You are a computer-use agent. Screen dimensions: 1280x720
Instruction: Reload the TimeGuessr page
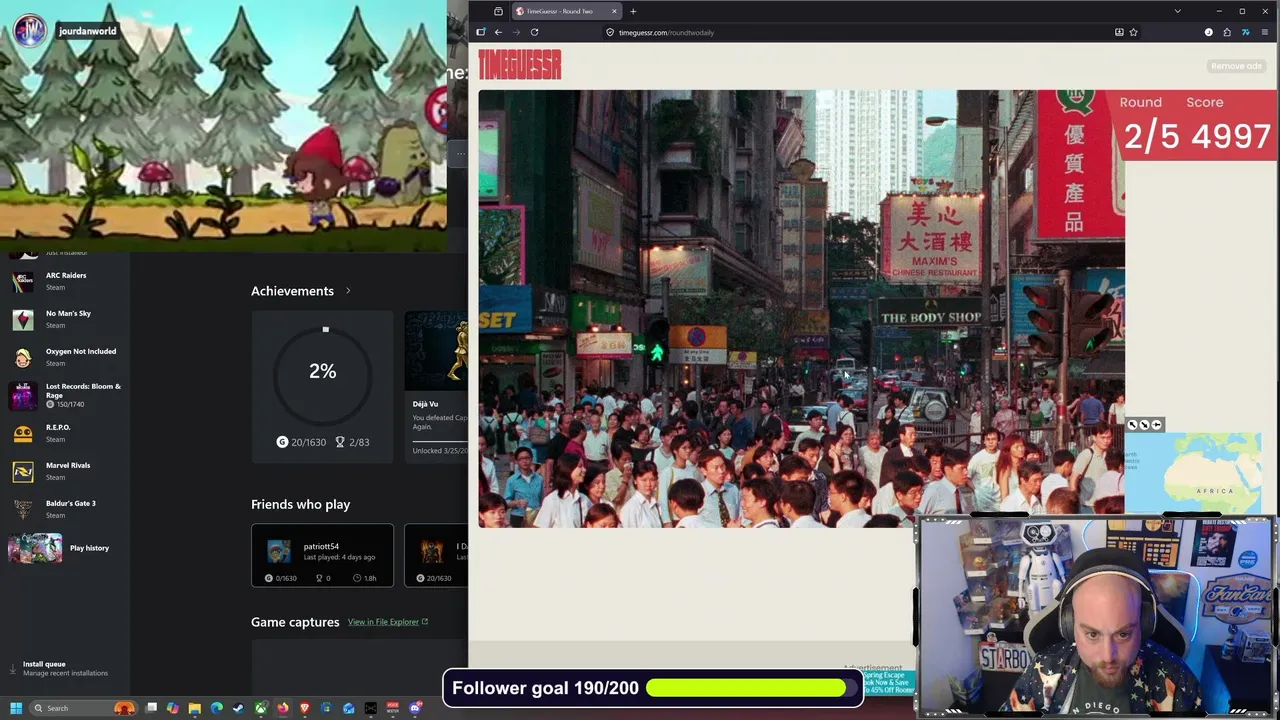tap(534, 32)
